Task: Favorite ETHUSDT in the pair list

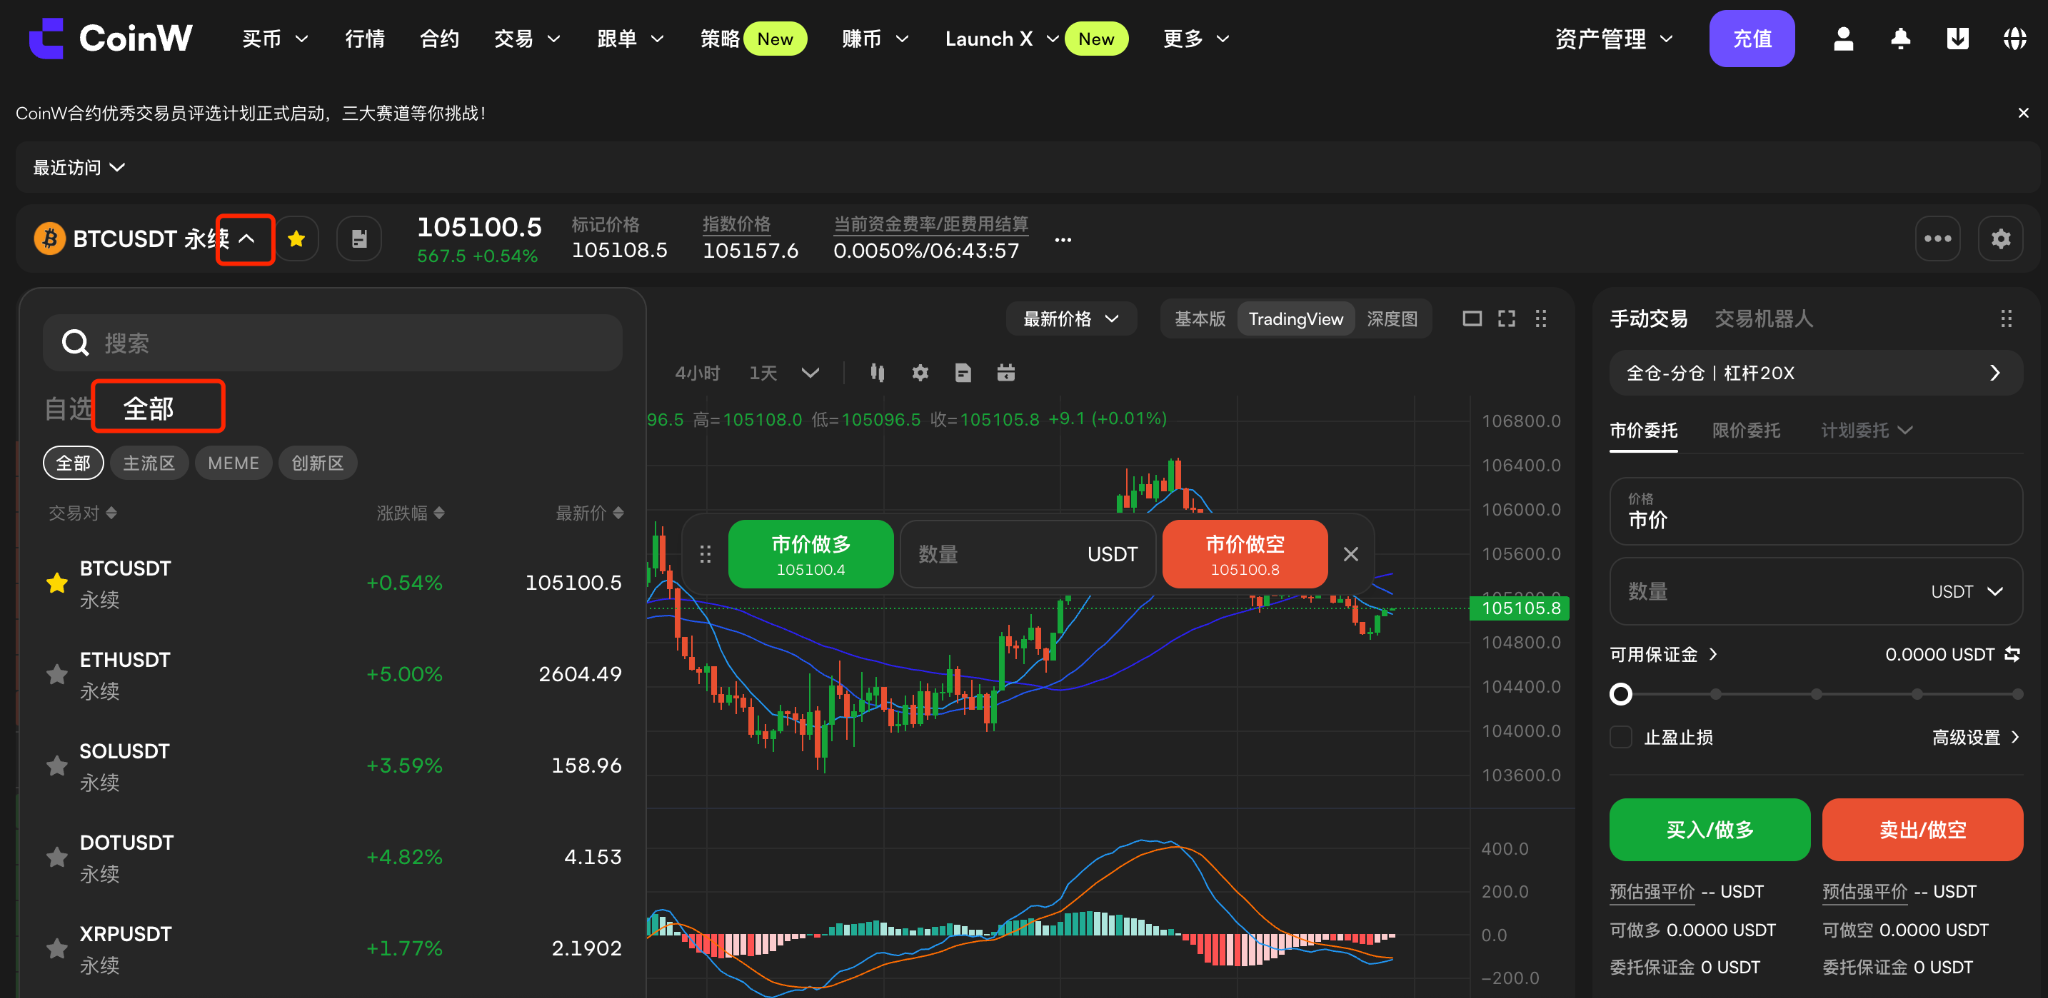Action: [57, 674]
